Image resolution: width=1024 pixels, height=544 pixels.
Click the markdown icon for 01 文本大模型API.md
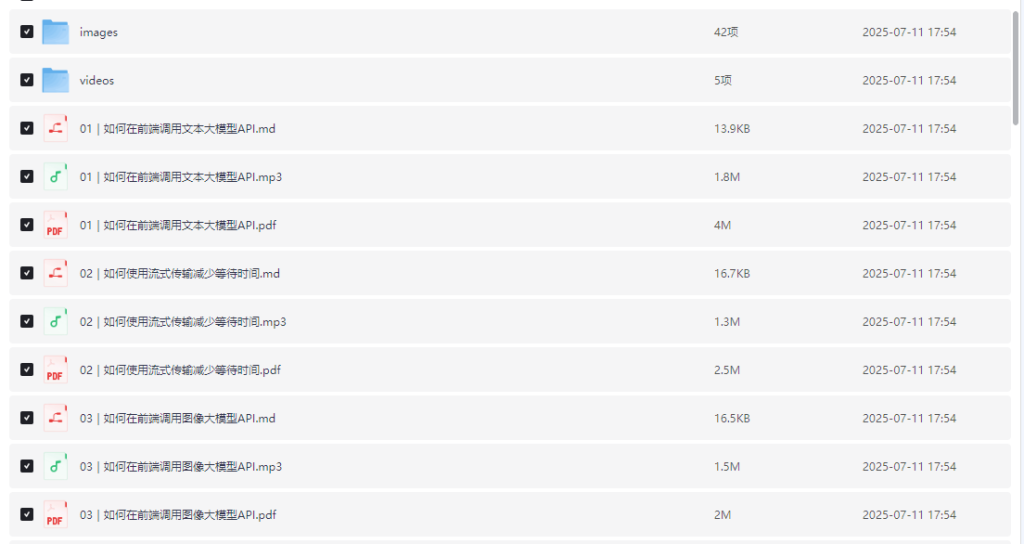55,129
